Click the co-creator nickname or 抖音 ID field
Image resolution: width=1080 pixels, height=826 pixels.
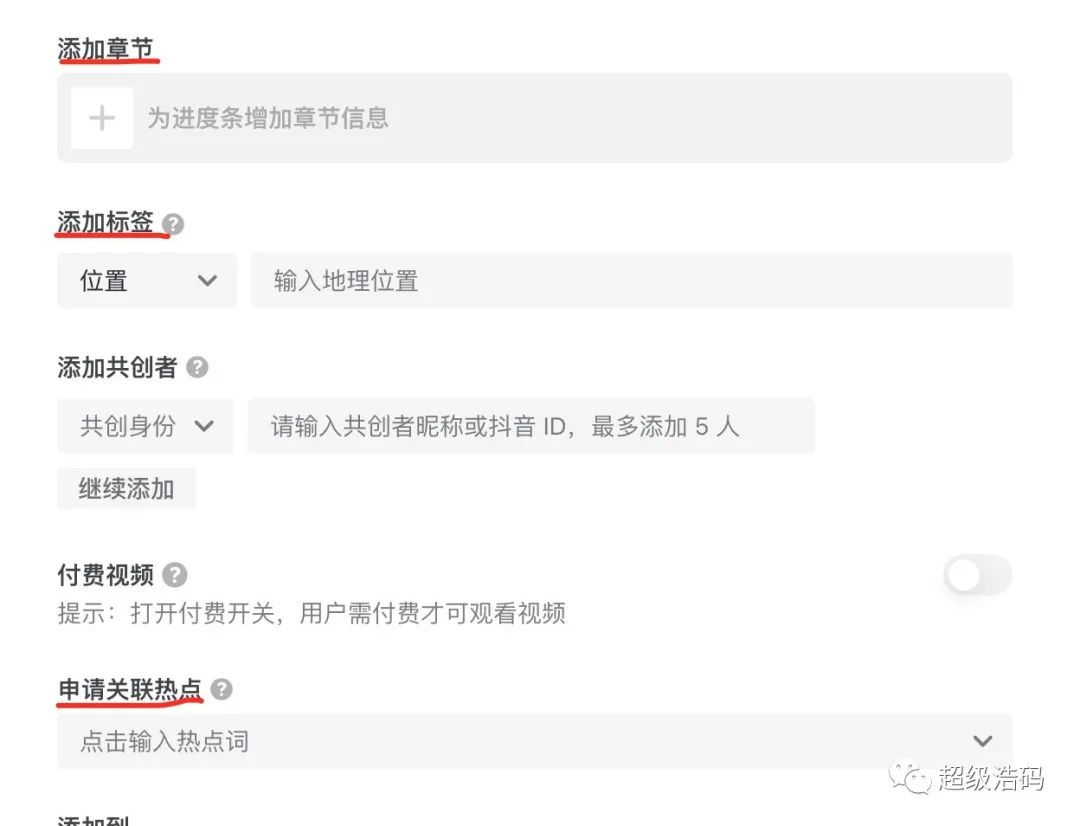click(x=530, y=426)
